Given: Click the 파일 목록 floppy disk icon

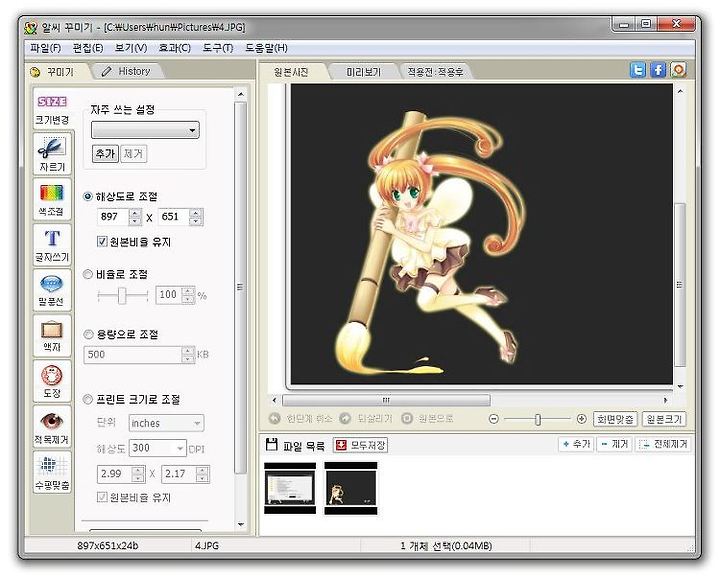Looking at the screenshot, I should click(x=272, y=444).
